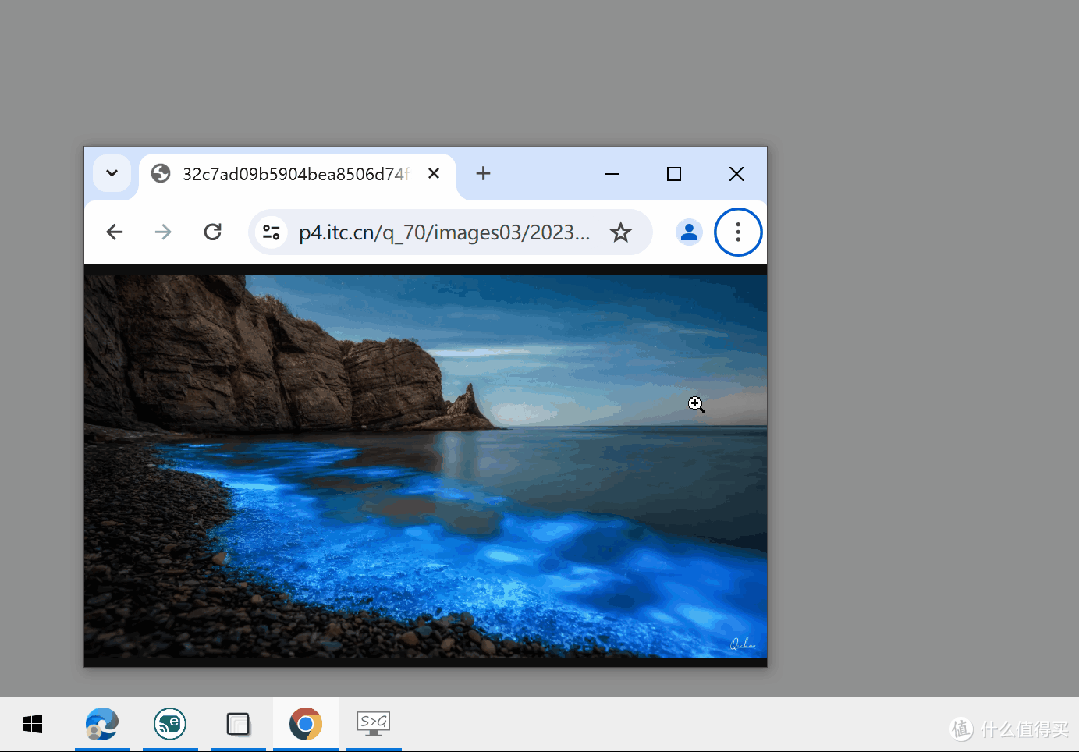This screenshot has height=752, width=1079.
Task: Minimize the Chrome window
Action: coord(612,174)
